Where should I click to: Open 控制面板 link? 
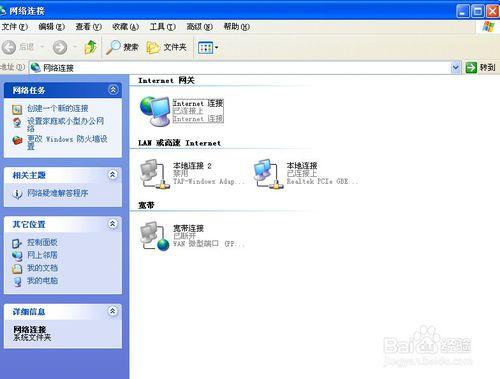click(42, 242)
